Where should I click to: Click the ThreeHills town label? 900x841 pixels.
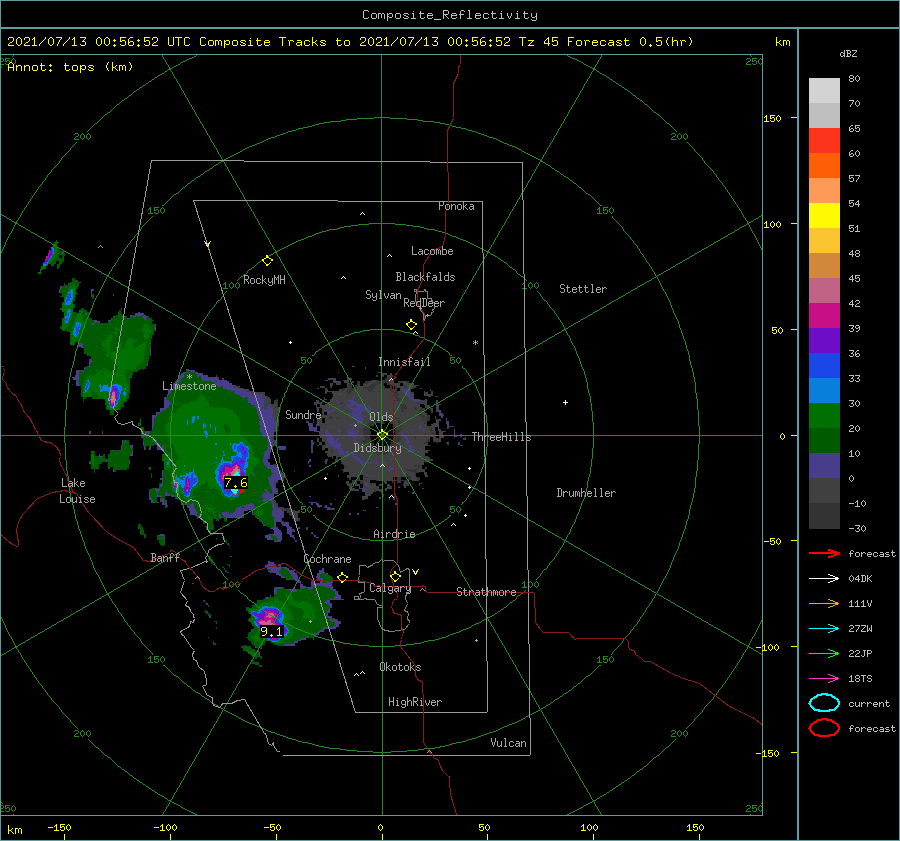[501, 437]
